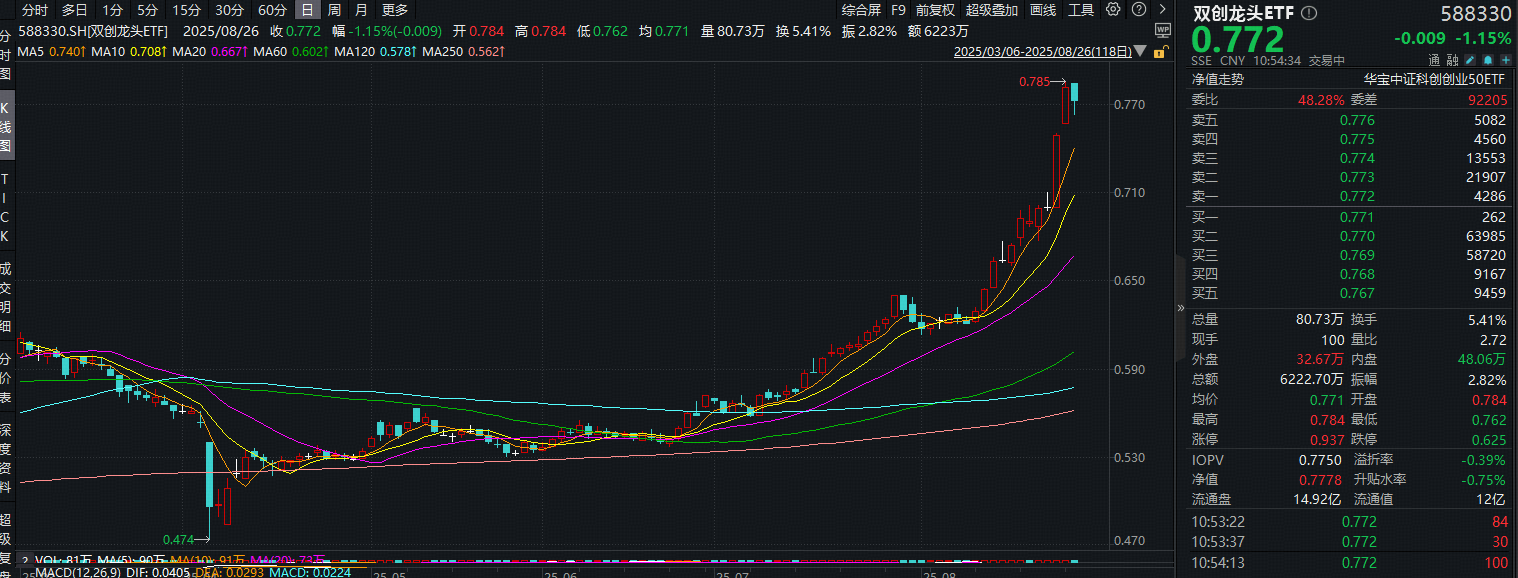Expand more toolbar options via the > chevron
The image size is (1518, 578).
coord(1164,10)
